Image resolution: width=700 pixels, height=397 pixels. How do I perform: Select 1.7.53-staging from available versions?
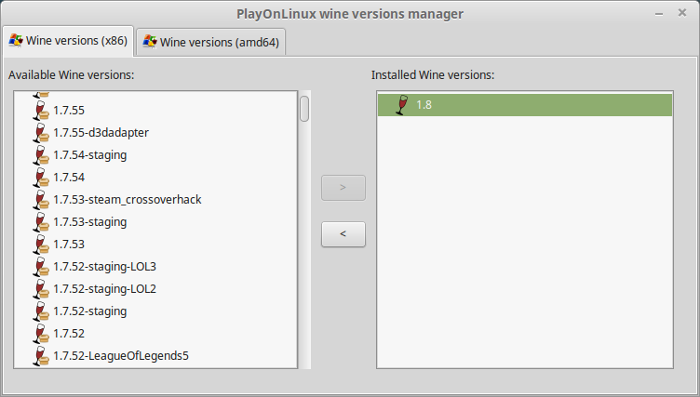click(x=90, y=222)
